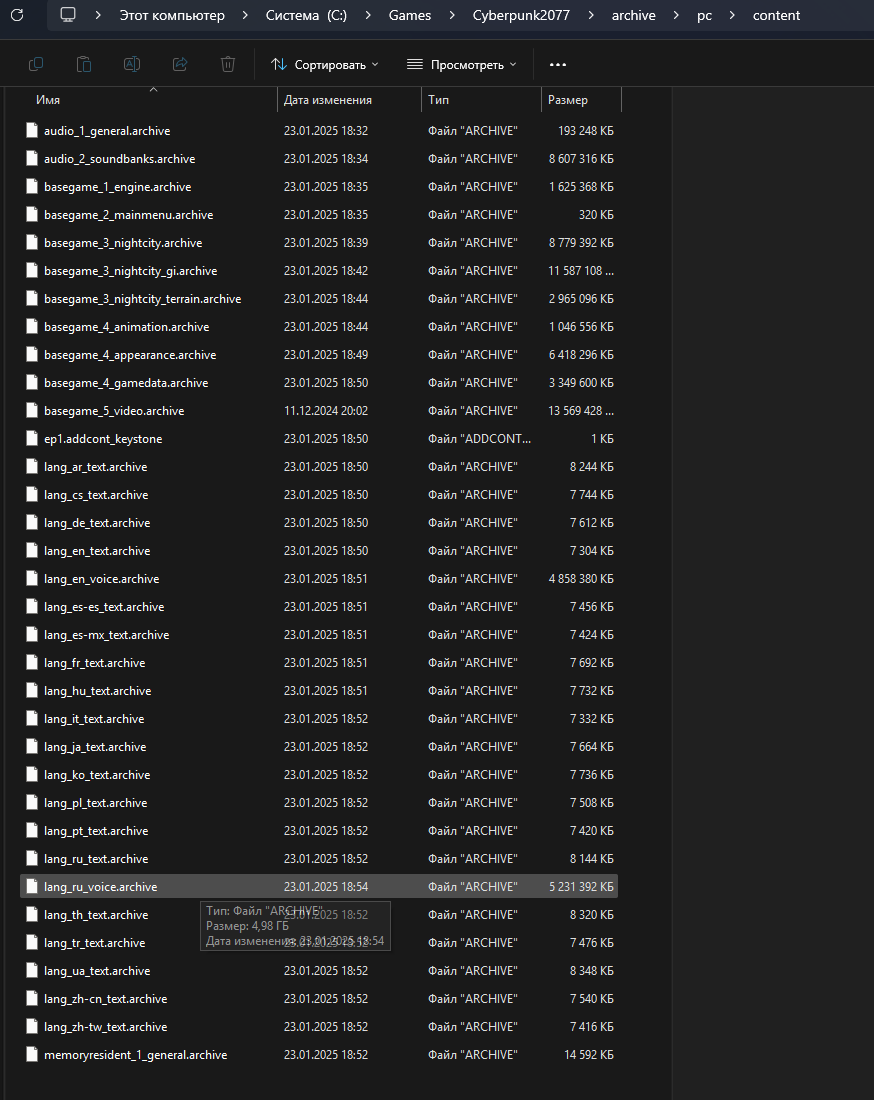Go to Games folder breadcrumb
Image resolution: width=874 pixels, height=1100 pixels.
(410, 15)
